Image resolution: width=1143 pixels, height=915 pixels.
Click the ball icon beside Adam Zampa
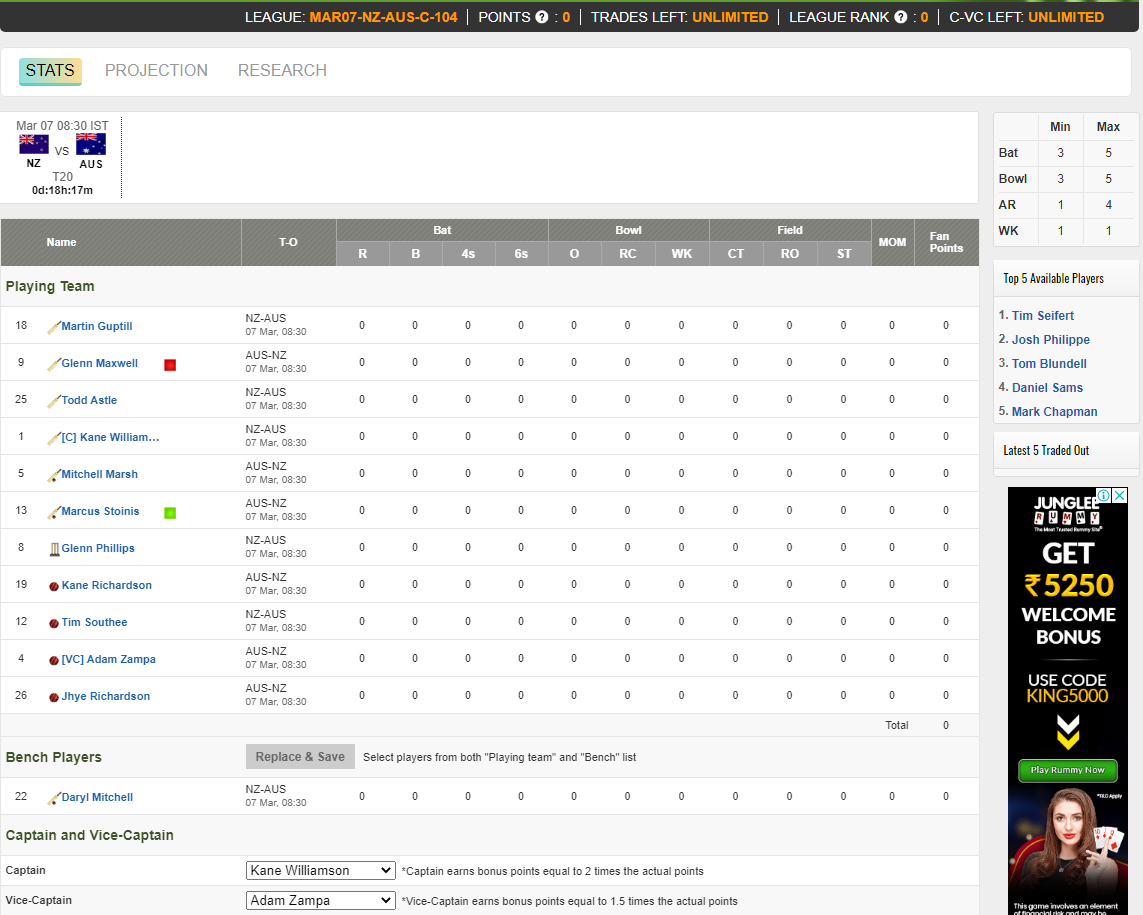pyautogui.click(x=54, y=661)
